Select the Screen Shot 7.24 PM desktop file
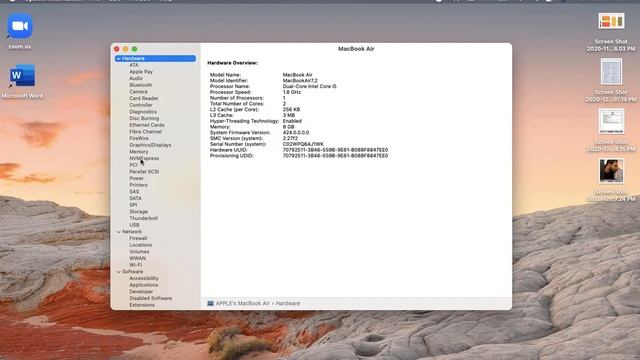The width and height of the screenshot is (640, 360). click(611, 171)
